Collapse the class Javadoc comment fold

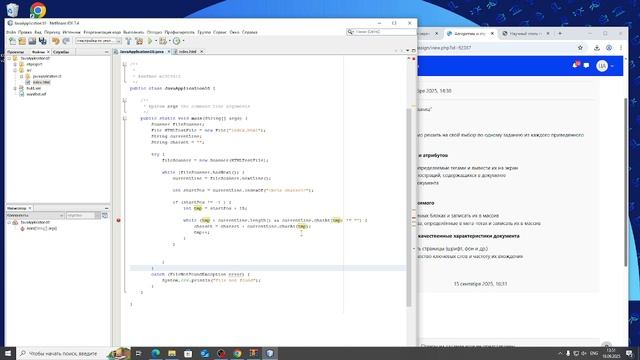[x=124, y=64]
